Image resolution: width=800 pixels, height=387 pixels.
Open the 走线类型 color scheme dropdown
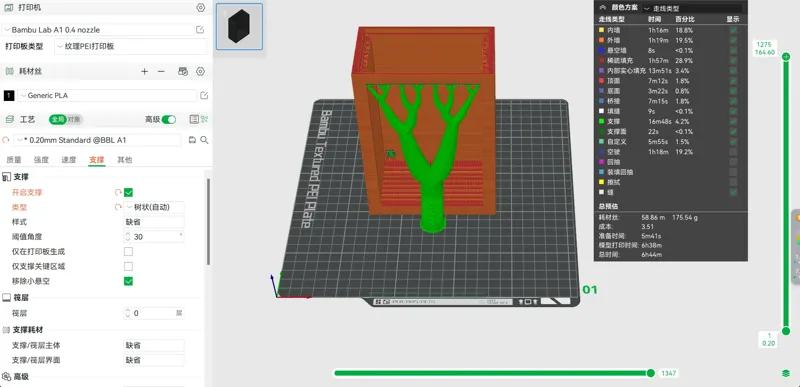pyautogui.click(x=692, y=8)
